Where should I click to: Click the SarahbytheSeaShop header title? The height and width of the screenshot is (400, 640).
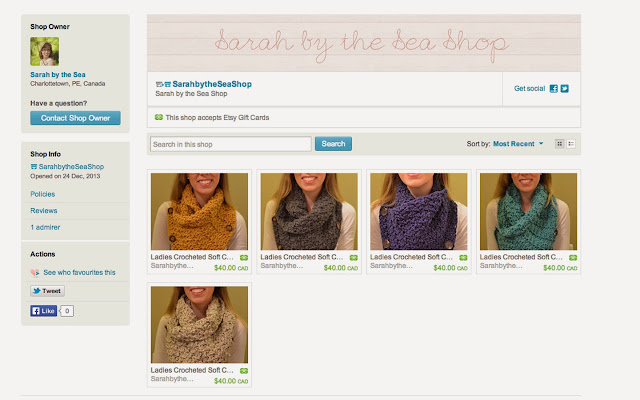click(x=212, y=84)
